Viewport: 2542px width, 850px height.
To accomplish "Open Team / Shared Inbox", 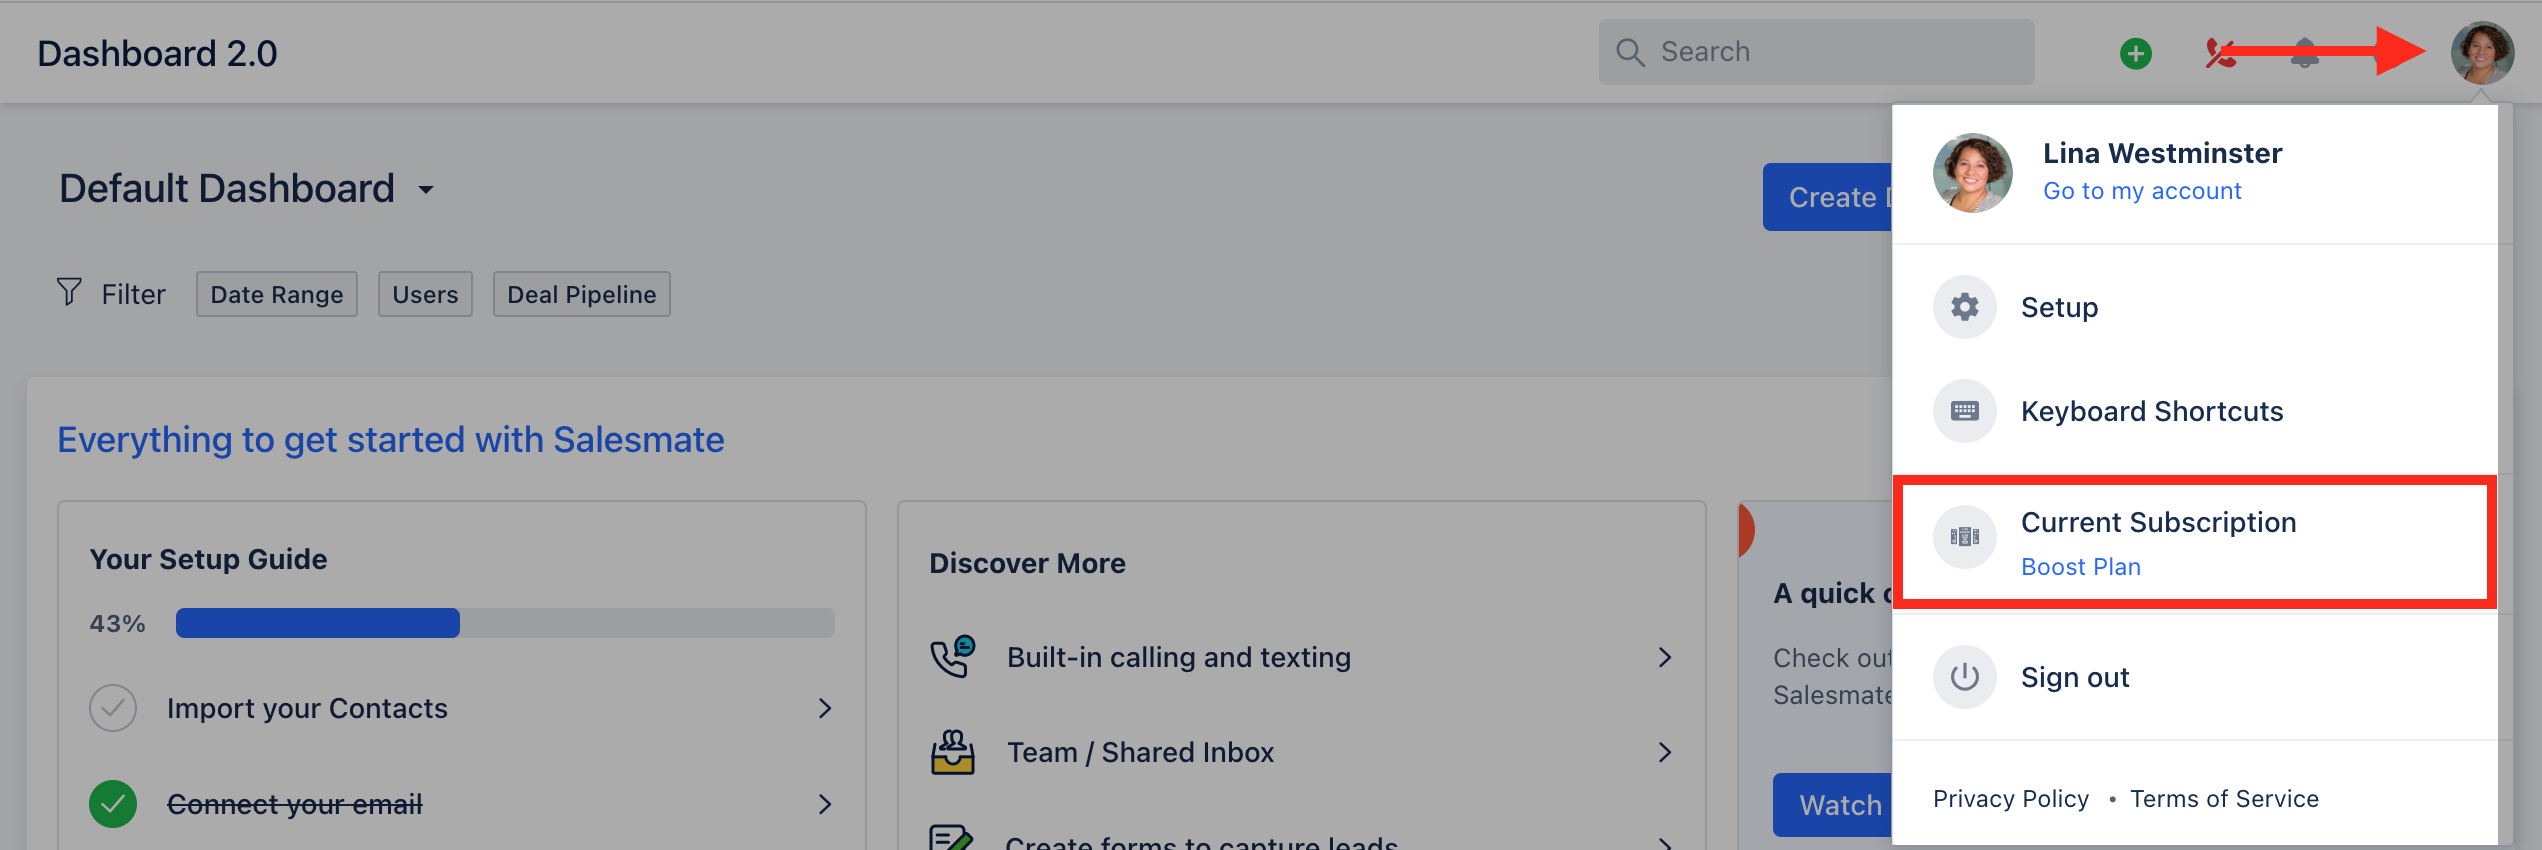I will [x=1302, y=752].
